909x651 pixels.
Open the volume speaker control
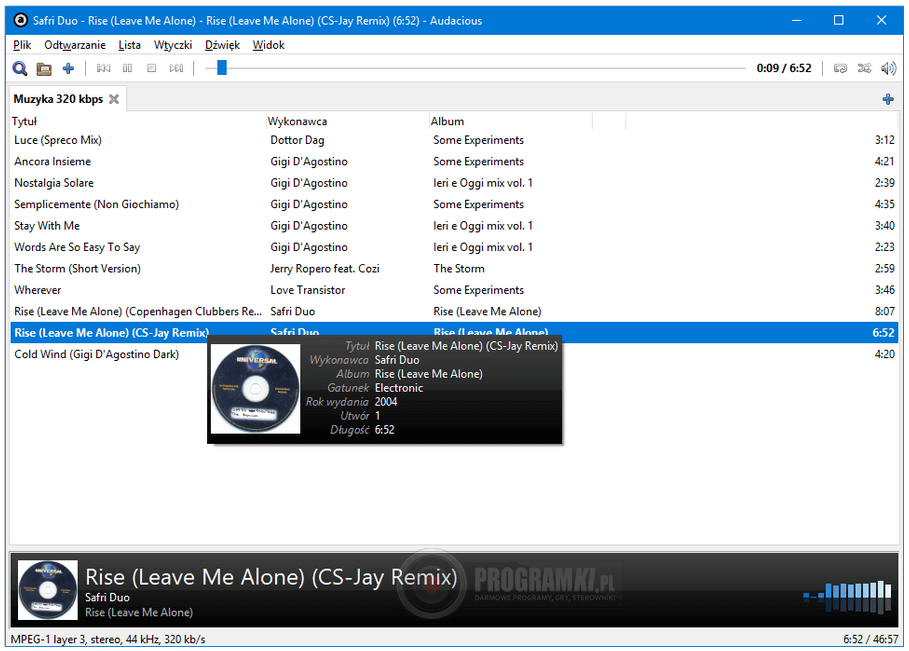pyautogui.click(x=888, y=68)
